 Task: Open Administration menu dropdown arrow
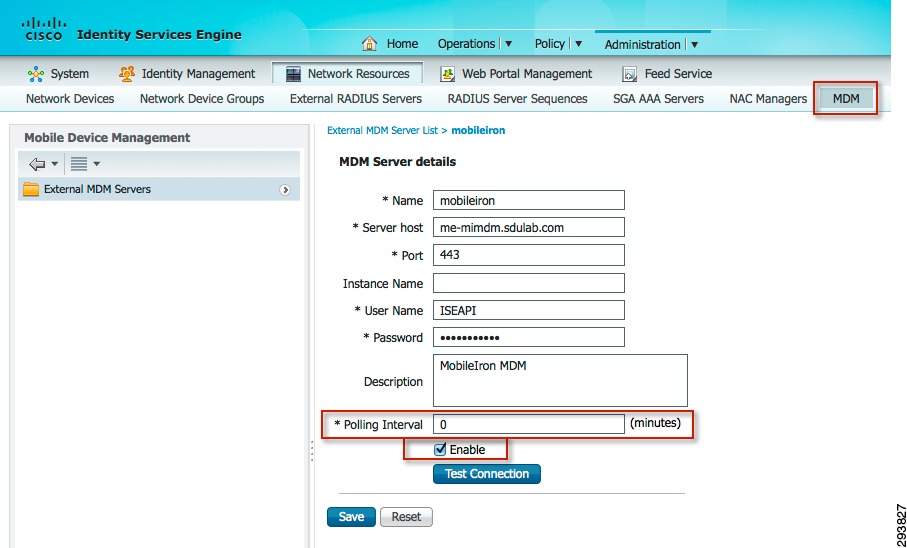[x=695, y=45]
